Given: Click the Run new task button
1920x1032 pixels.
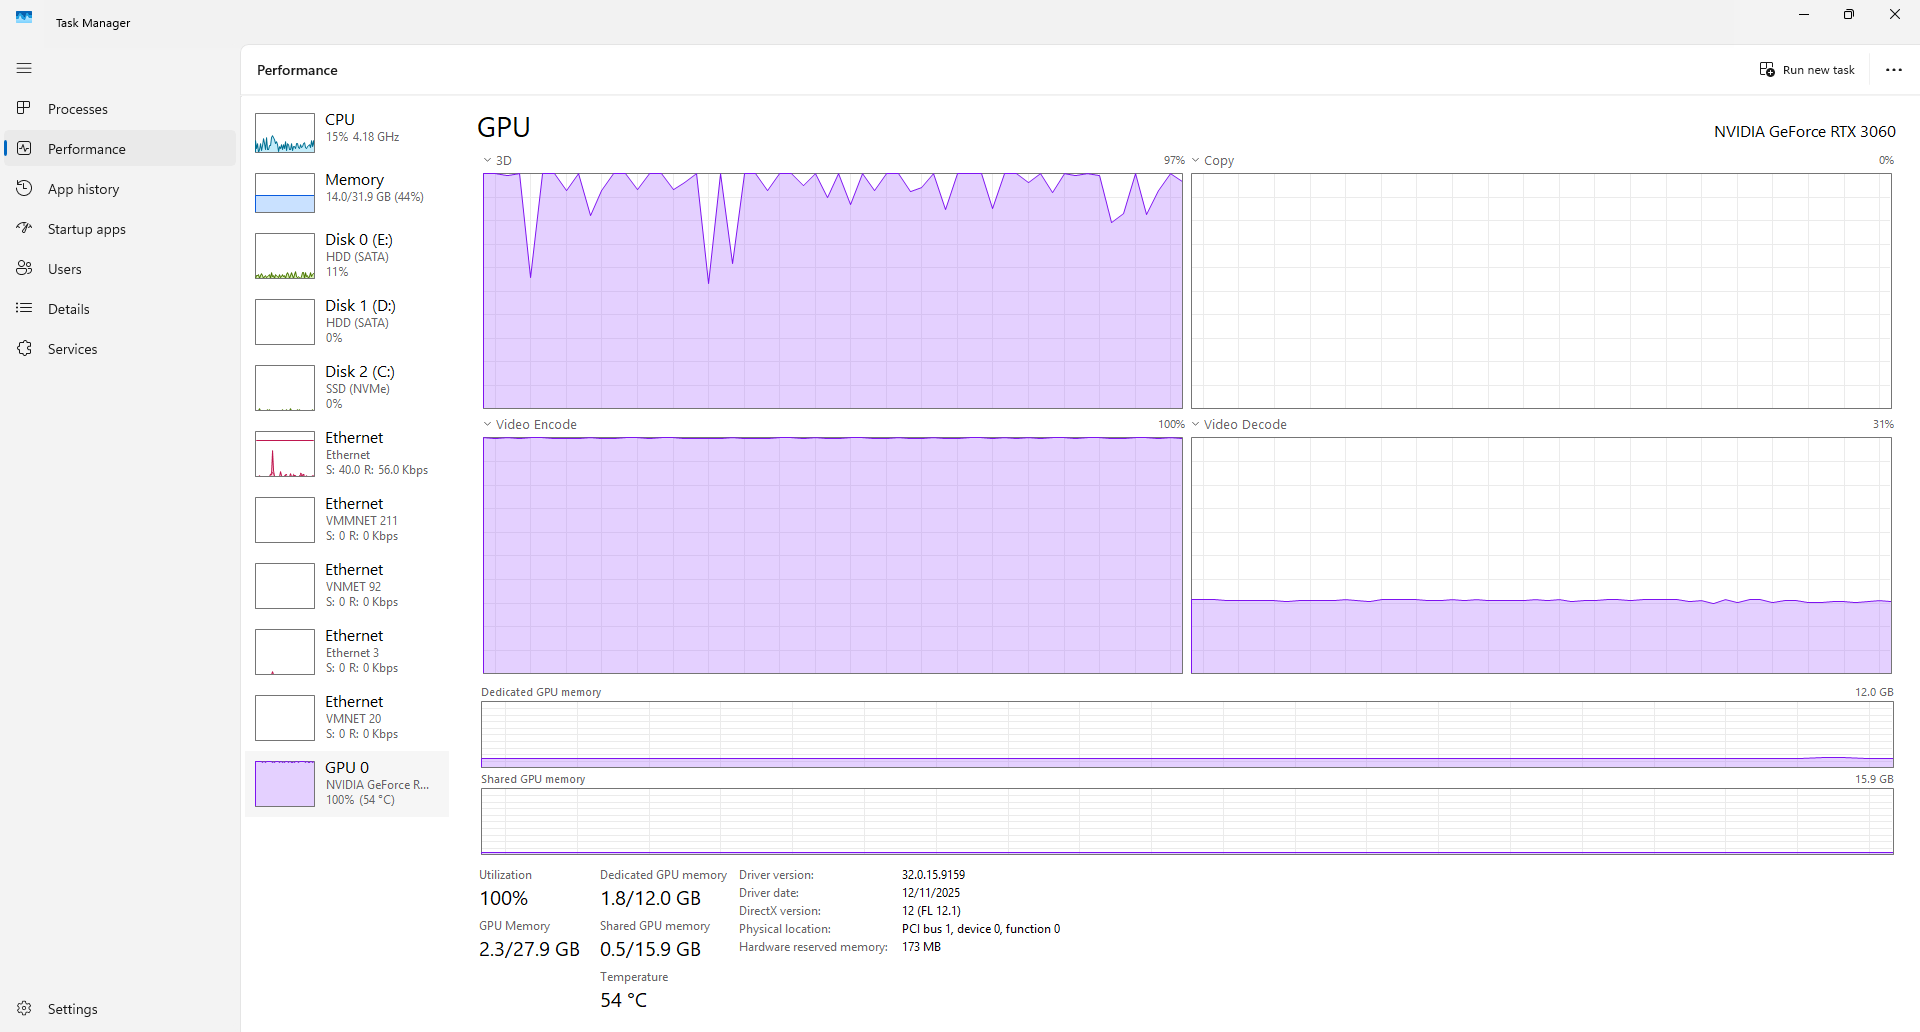Looking at the screenshot, I should 1807,70.
